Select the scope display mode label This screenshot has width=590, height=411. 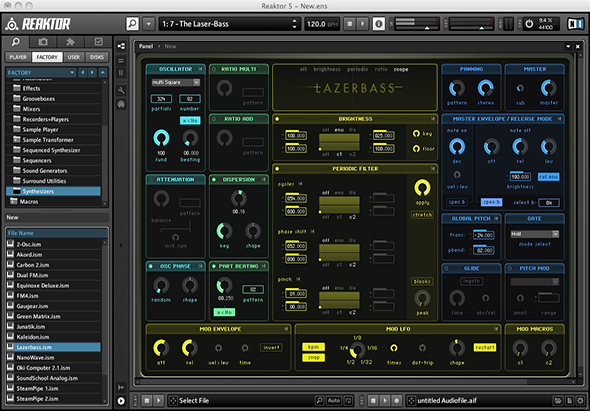click(401, 69)
